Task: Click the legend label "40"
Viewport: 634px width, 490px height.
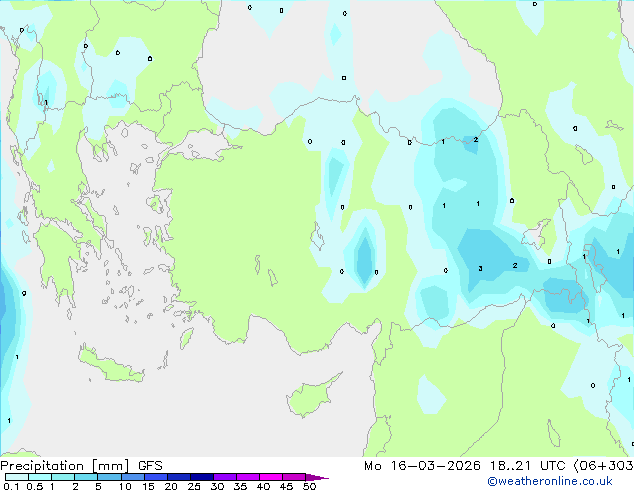Action: pos(263,486)
